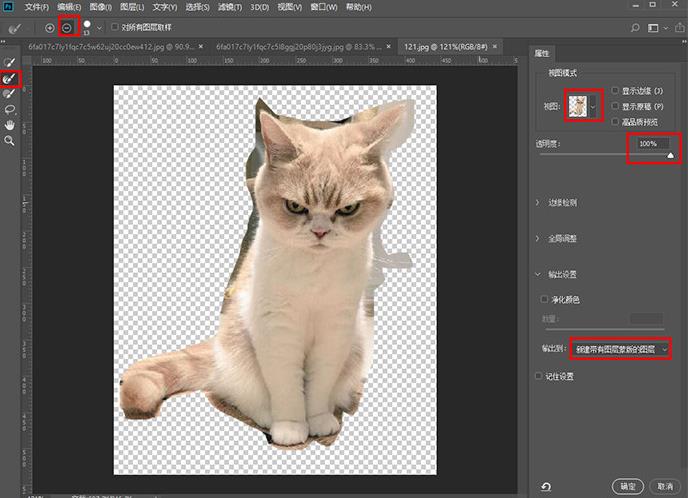Enable 显示原稿 (P) checkbox
Image resolution: width=689 pixels, height=498 pixels.
(x=615, y=106)
